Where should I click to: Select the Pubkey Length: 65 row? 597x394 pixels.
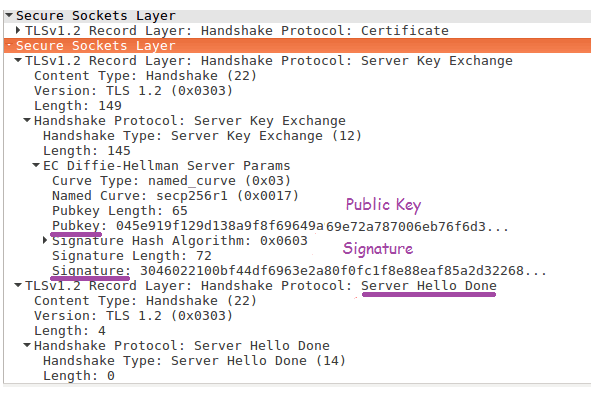tap(120, 211)
